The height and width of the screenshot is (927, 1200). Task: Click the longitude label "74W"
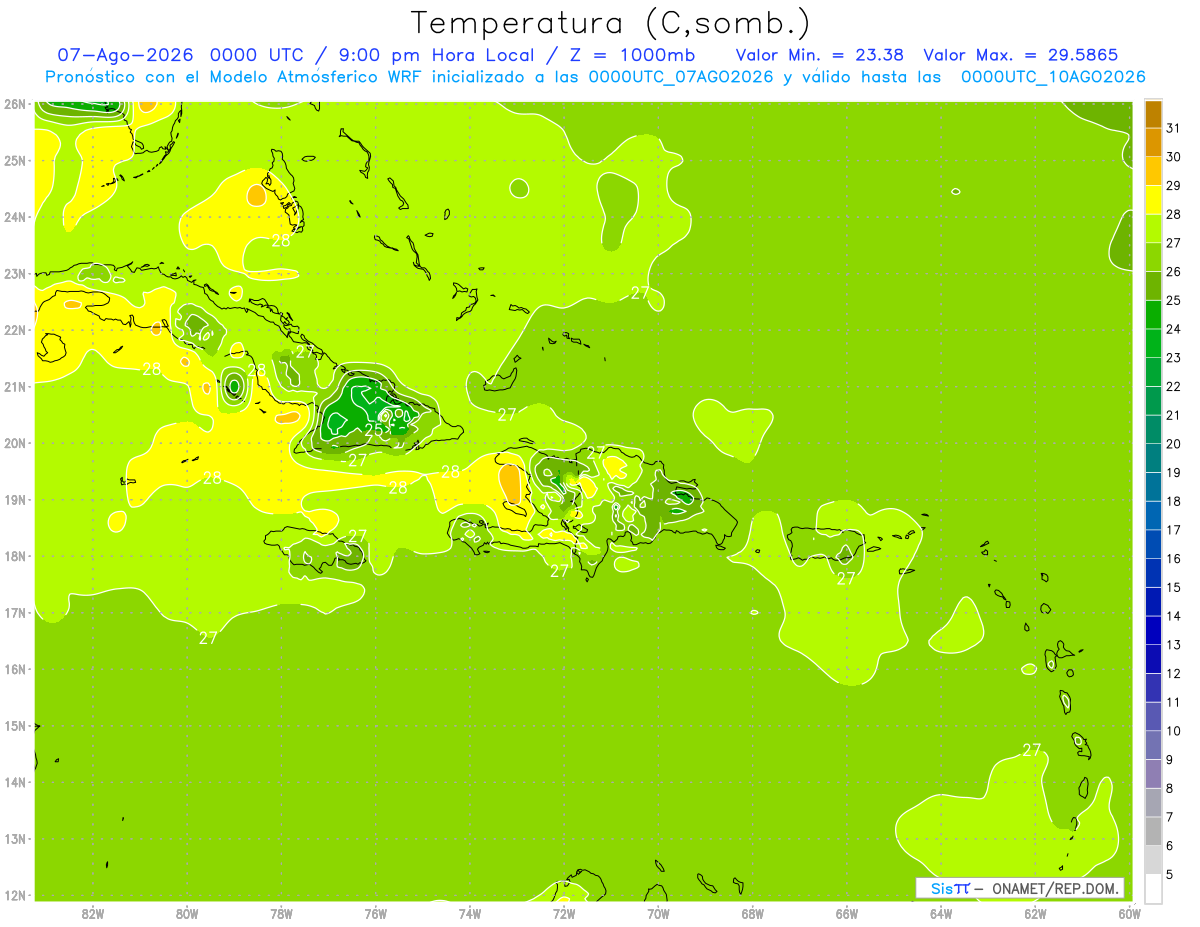pos(470,913)
